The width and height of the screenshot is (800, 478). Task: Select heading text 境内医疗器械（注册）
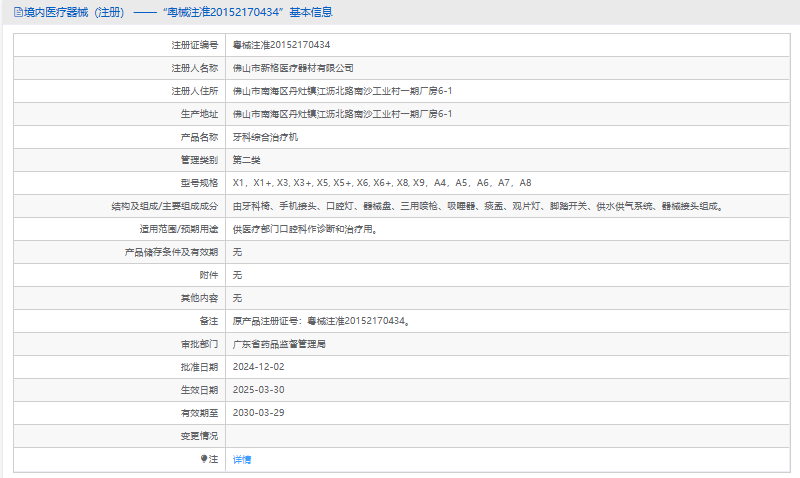click(74, 12)
